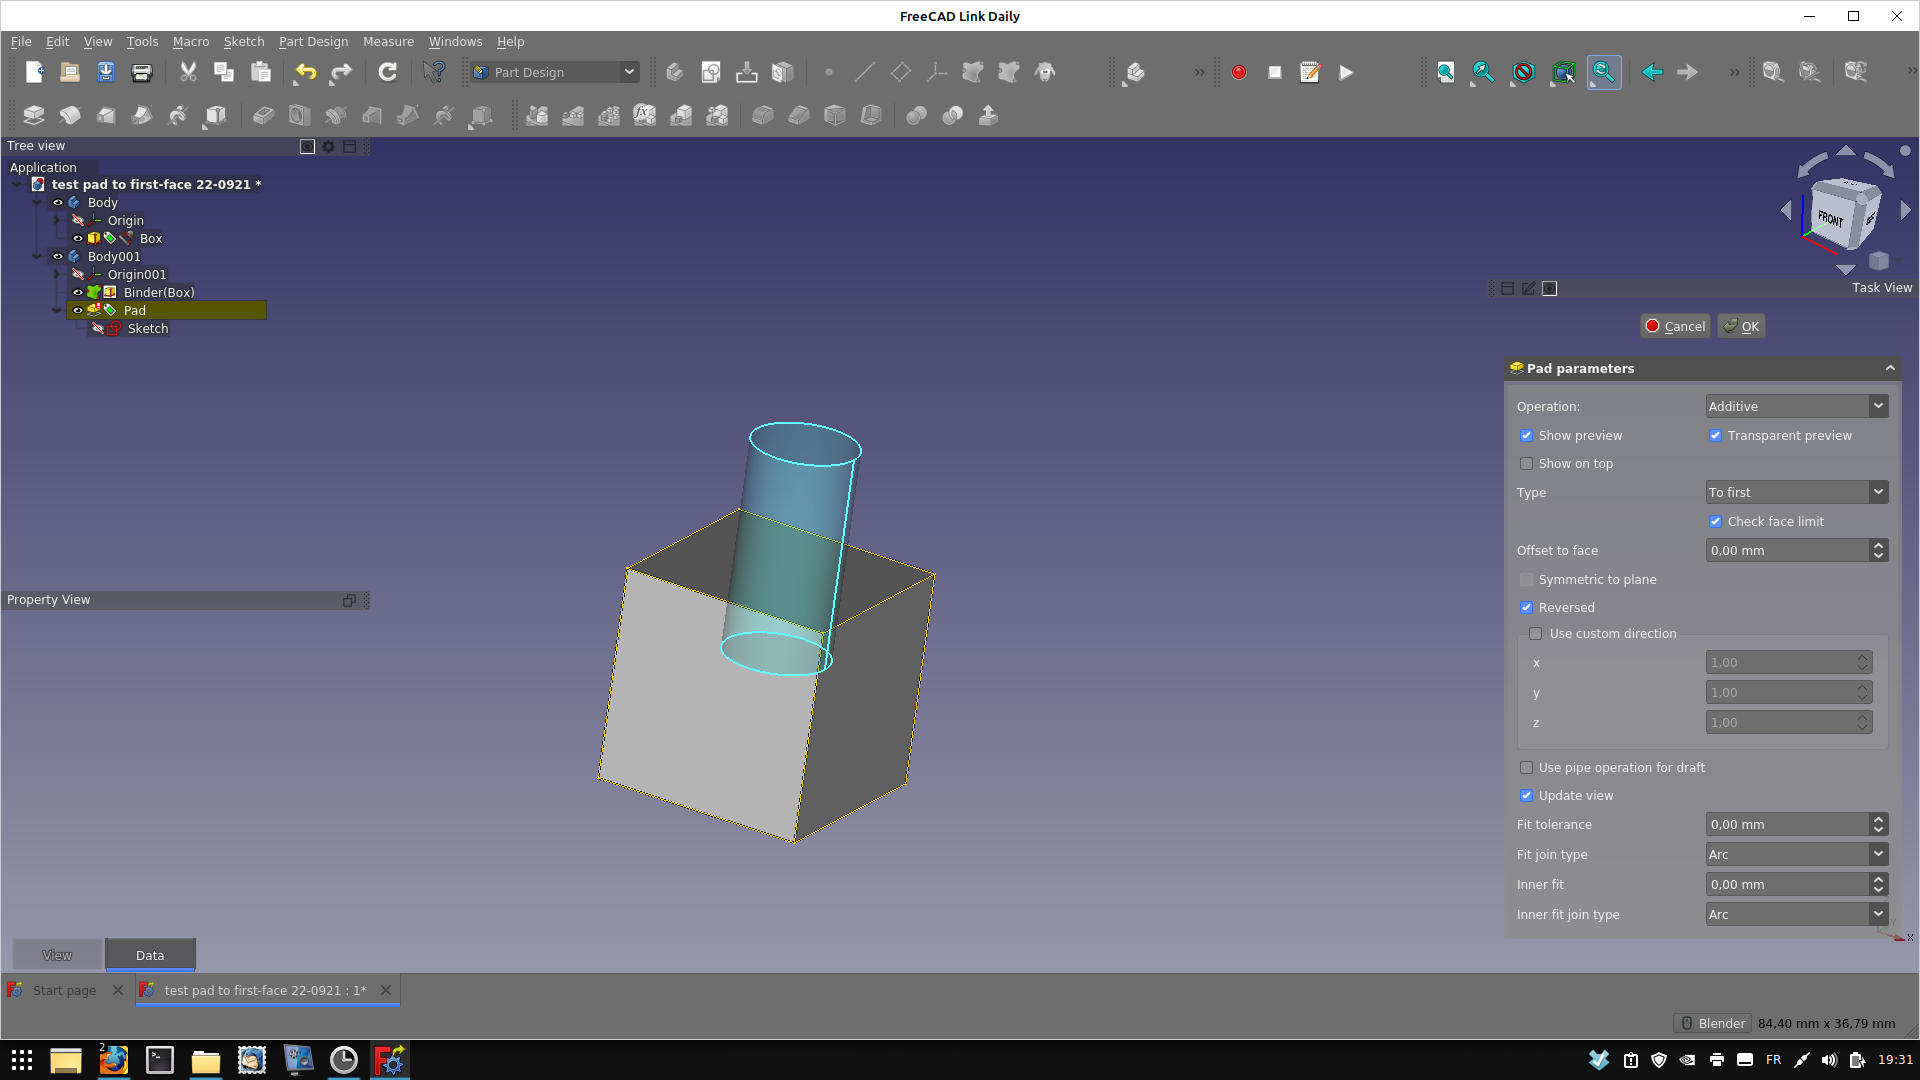Select the Sketch item under Pad in tree
This screenshot has height=1080, width=1920.
[147, 328]
